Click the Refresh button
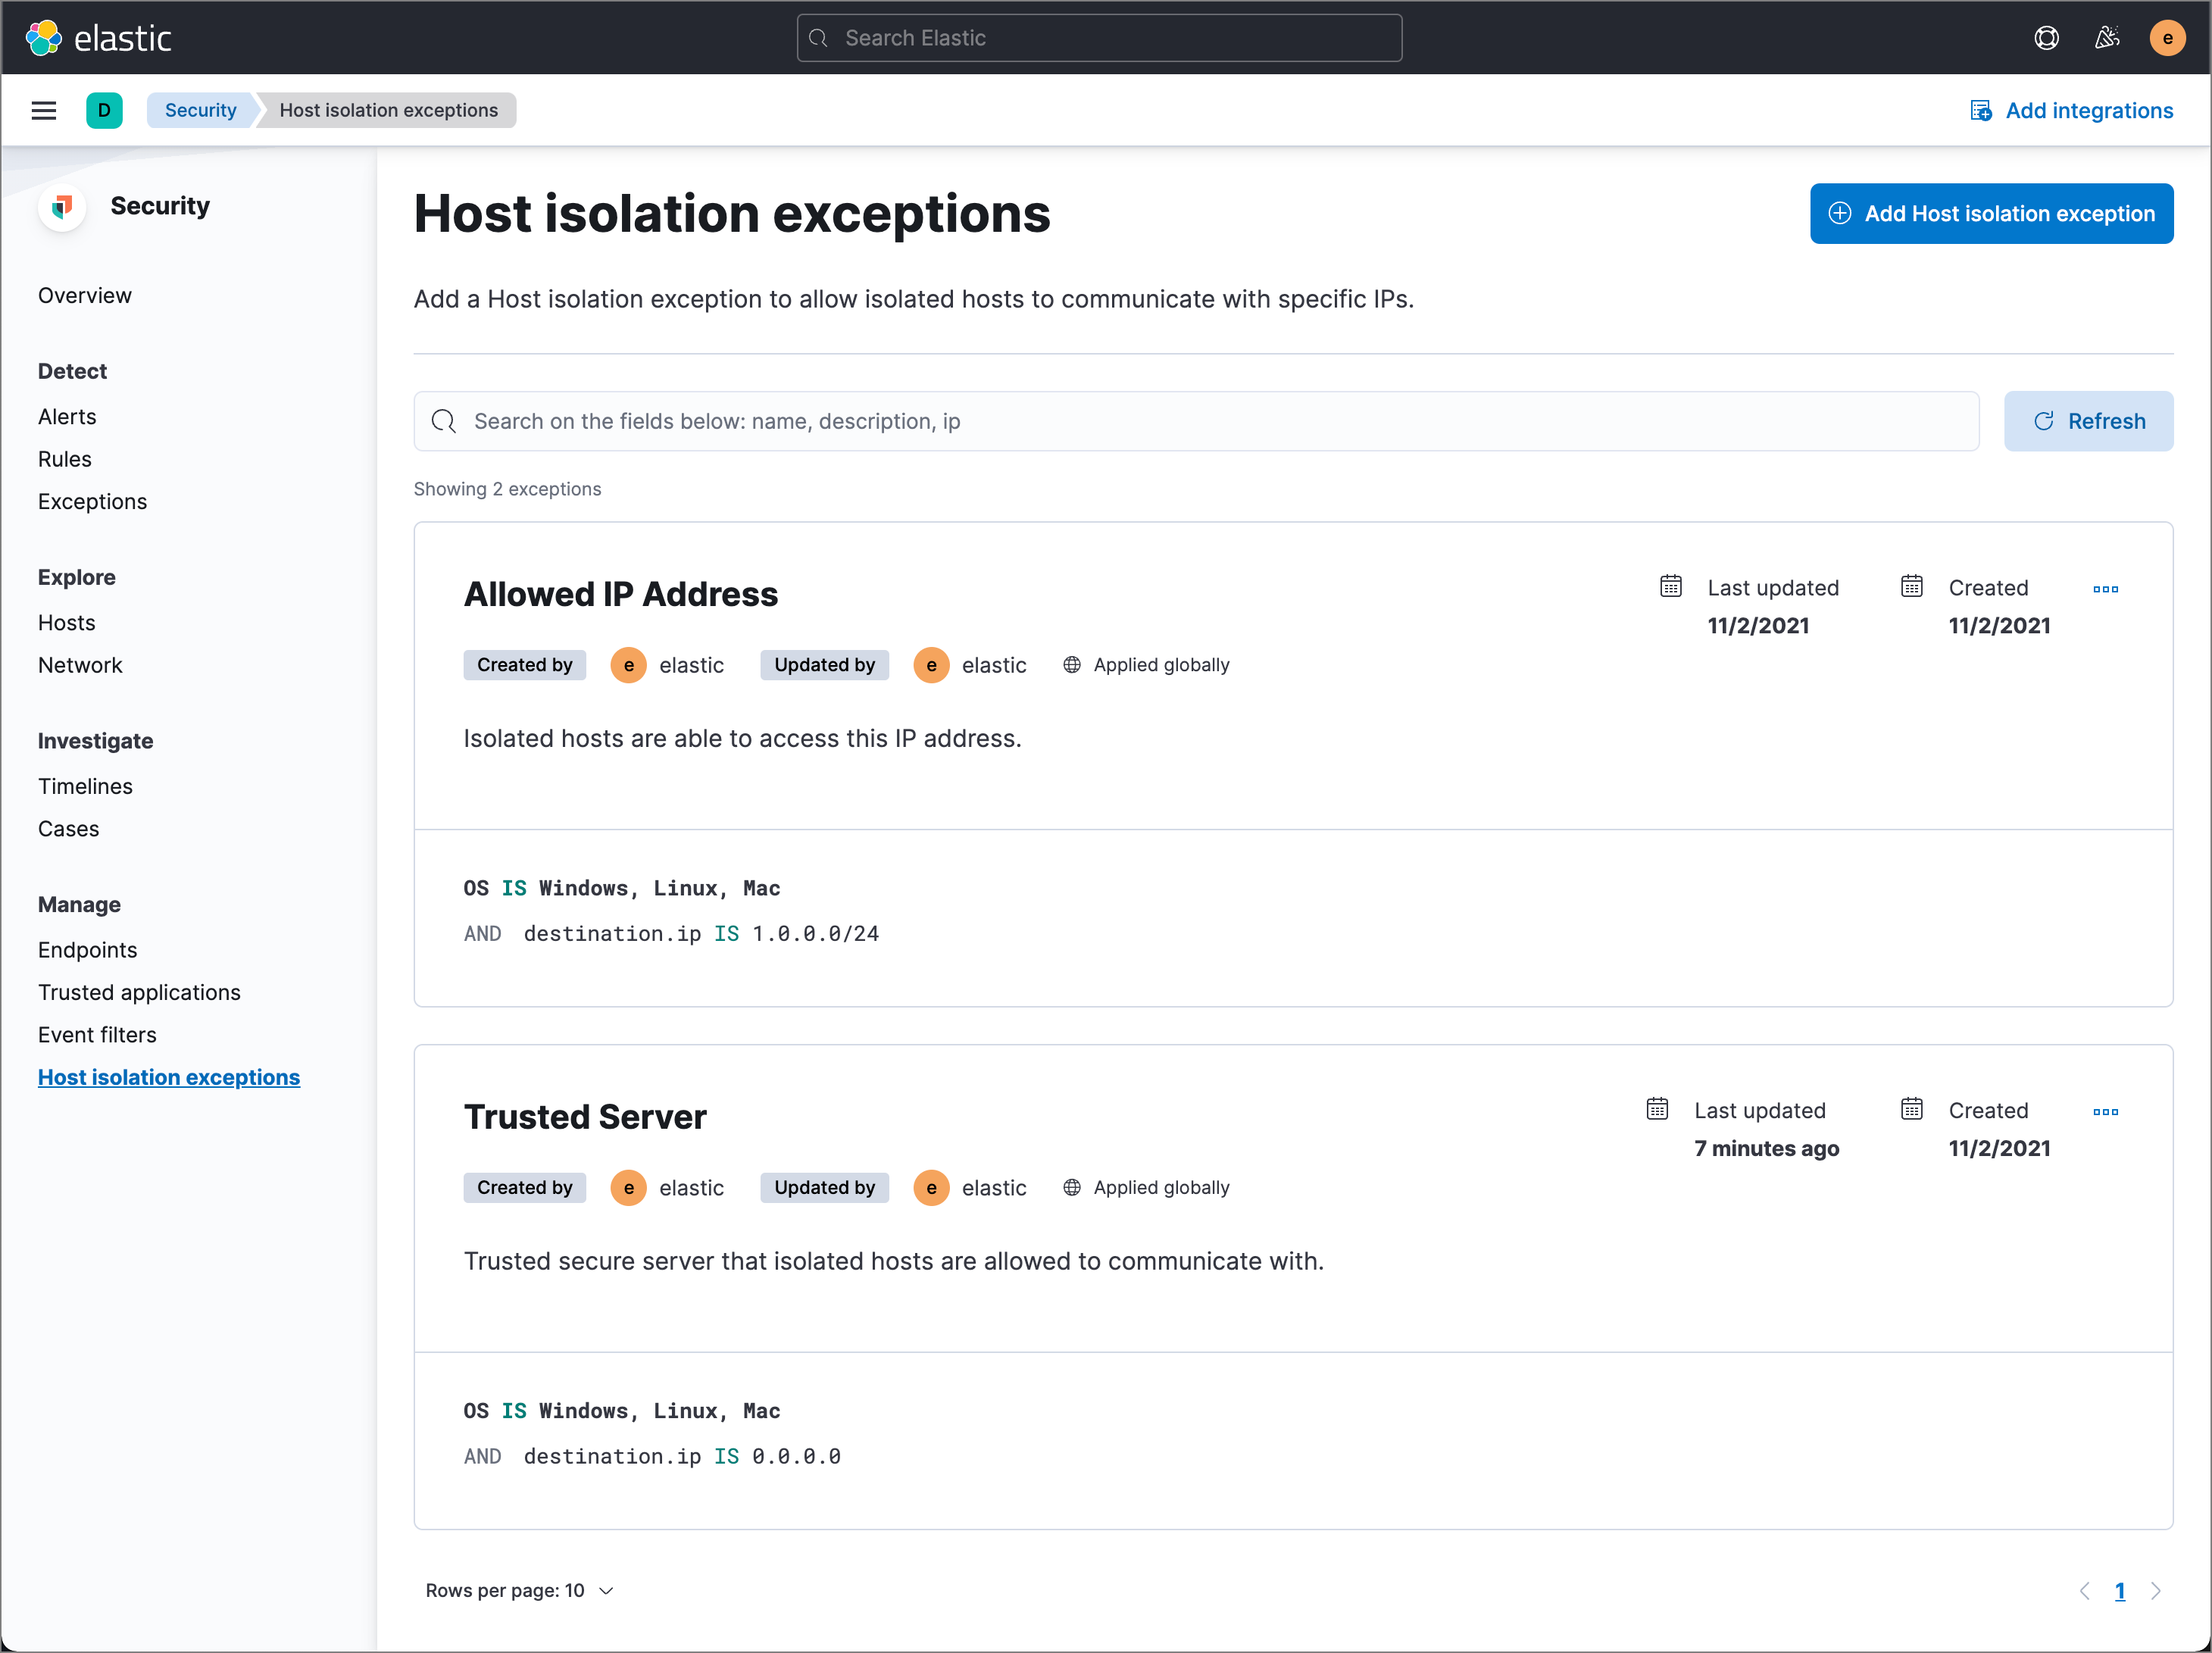2212x1653 pixels. pyautogui.click(x=2088, y=421)
